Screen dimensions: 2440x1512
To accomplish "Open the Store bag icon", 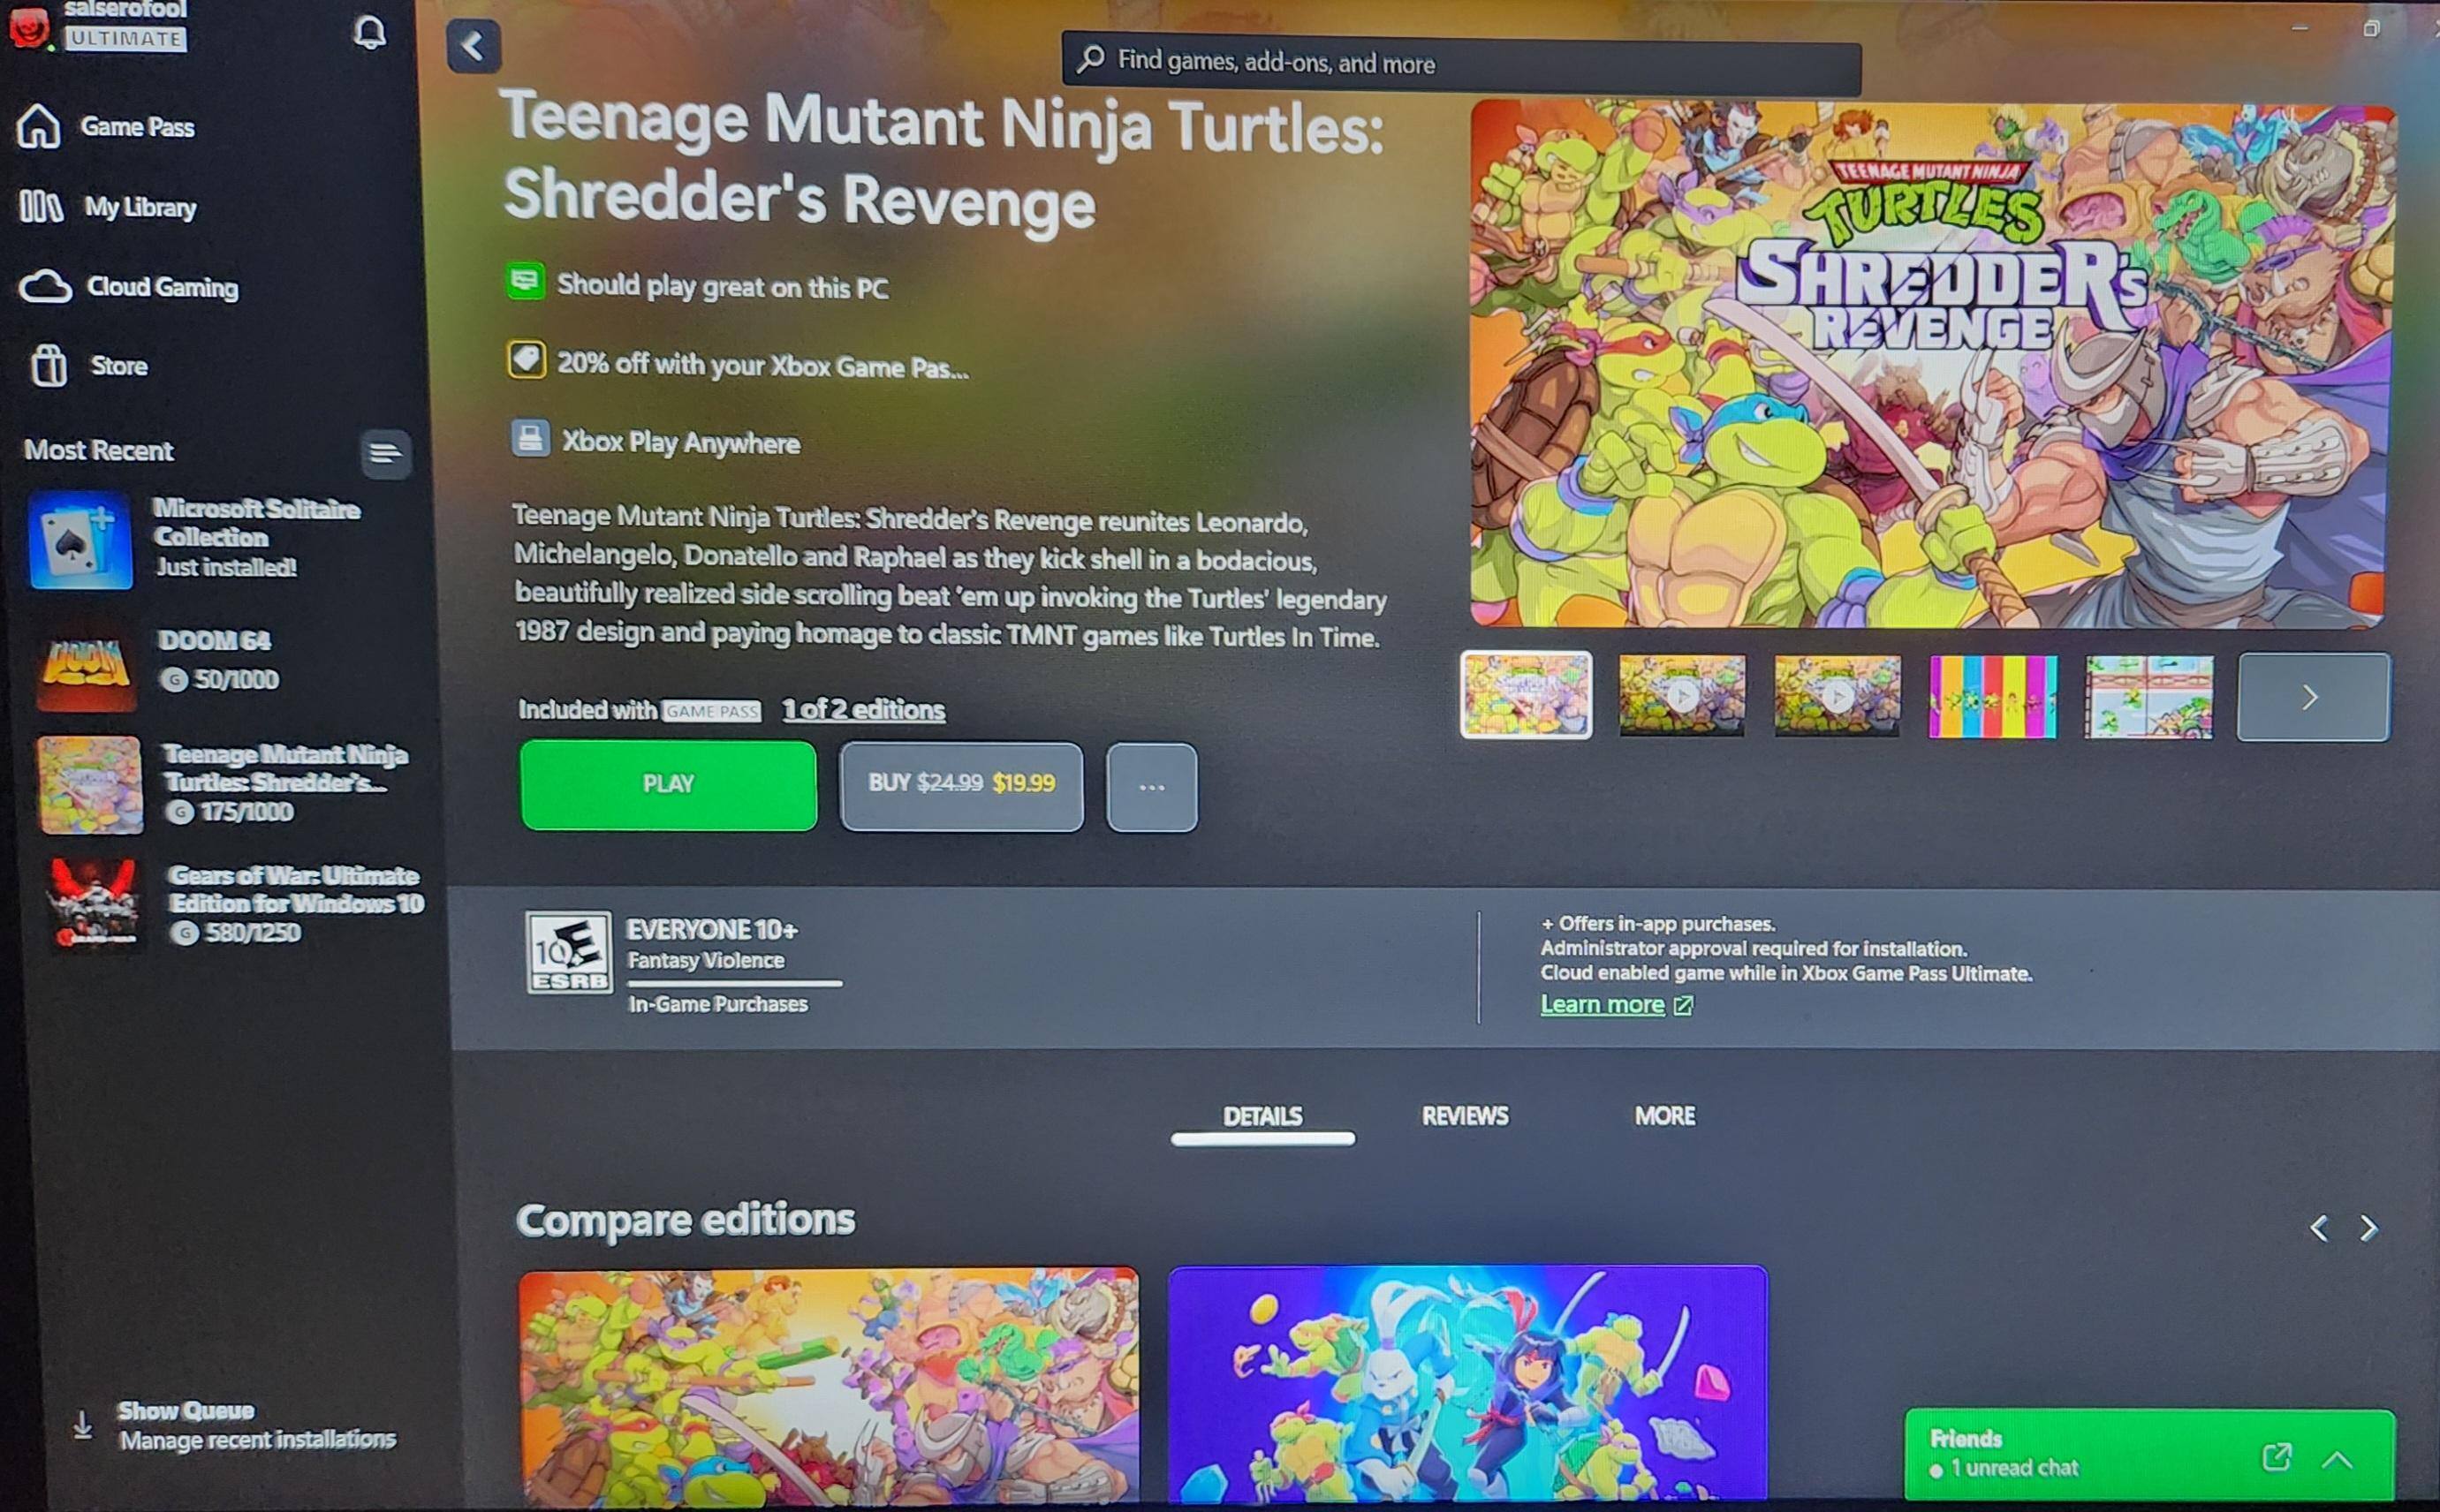I will coord(47,365).
